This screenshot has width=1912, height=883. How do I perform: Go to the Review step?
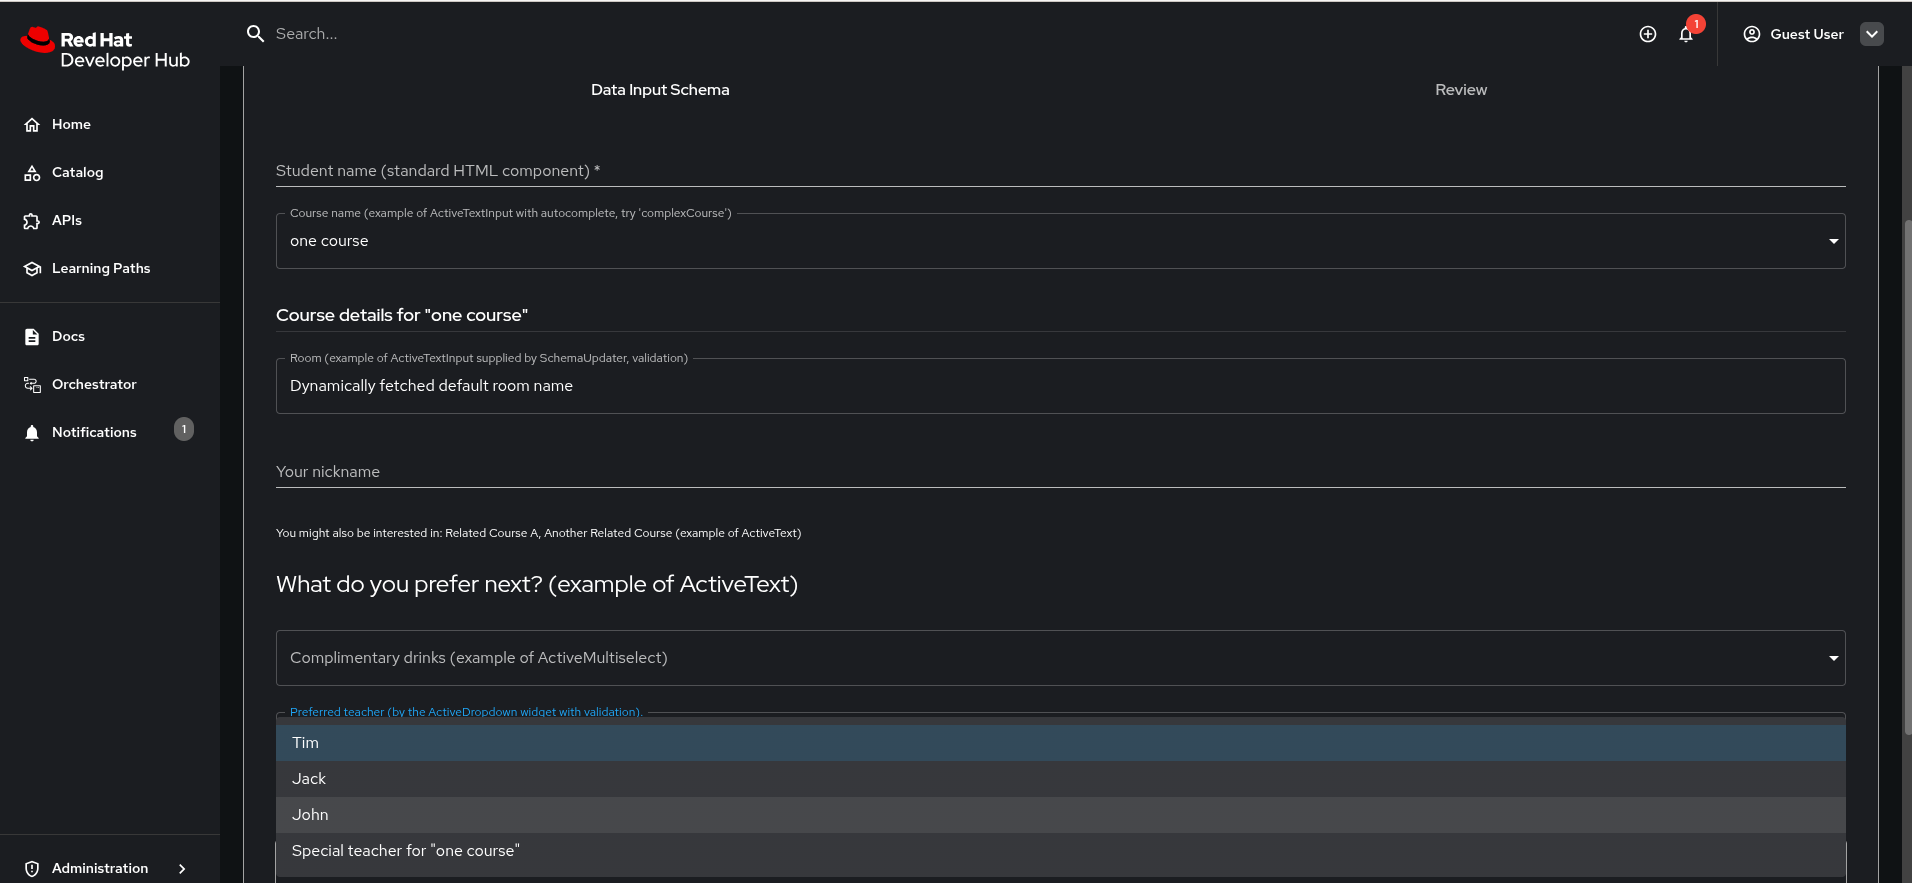click(1460, 90)
